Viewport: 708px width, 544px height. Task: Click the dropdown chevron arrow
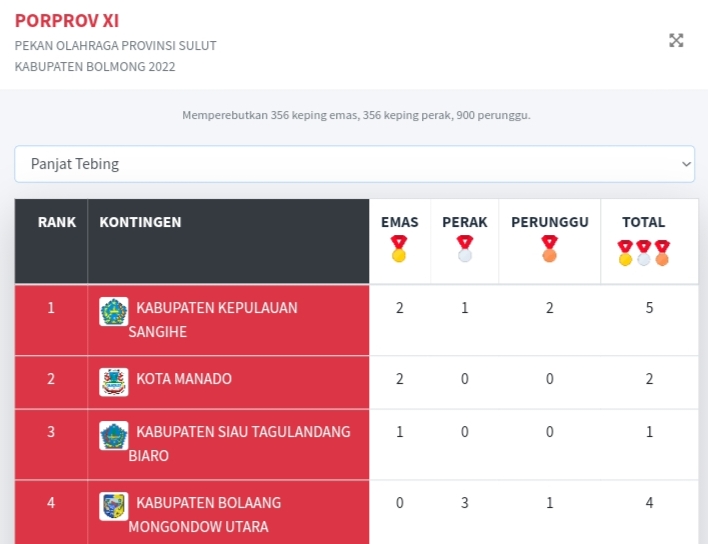click(686, 164)
